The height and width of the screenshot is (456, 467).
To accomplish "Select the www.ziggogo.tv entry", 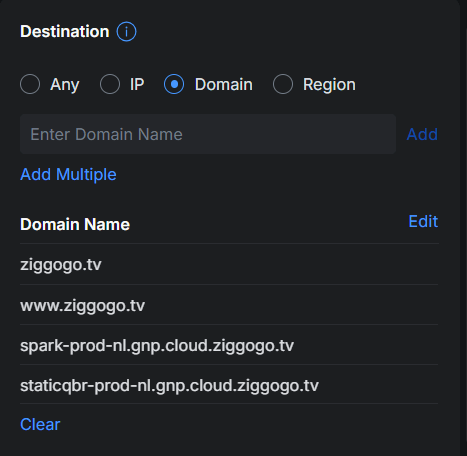I will [x=229, y=305].
